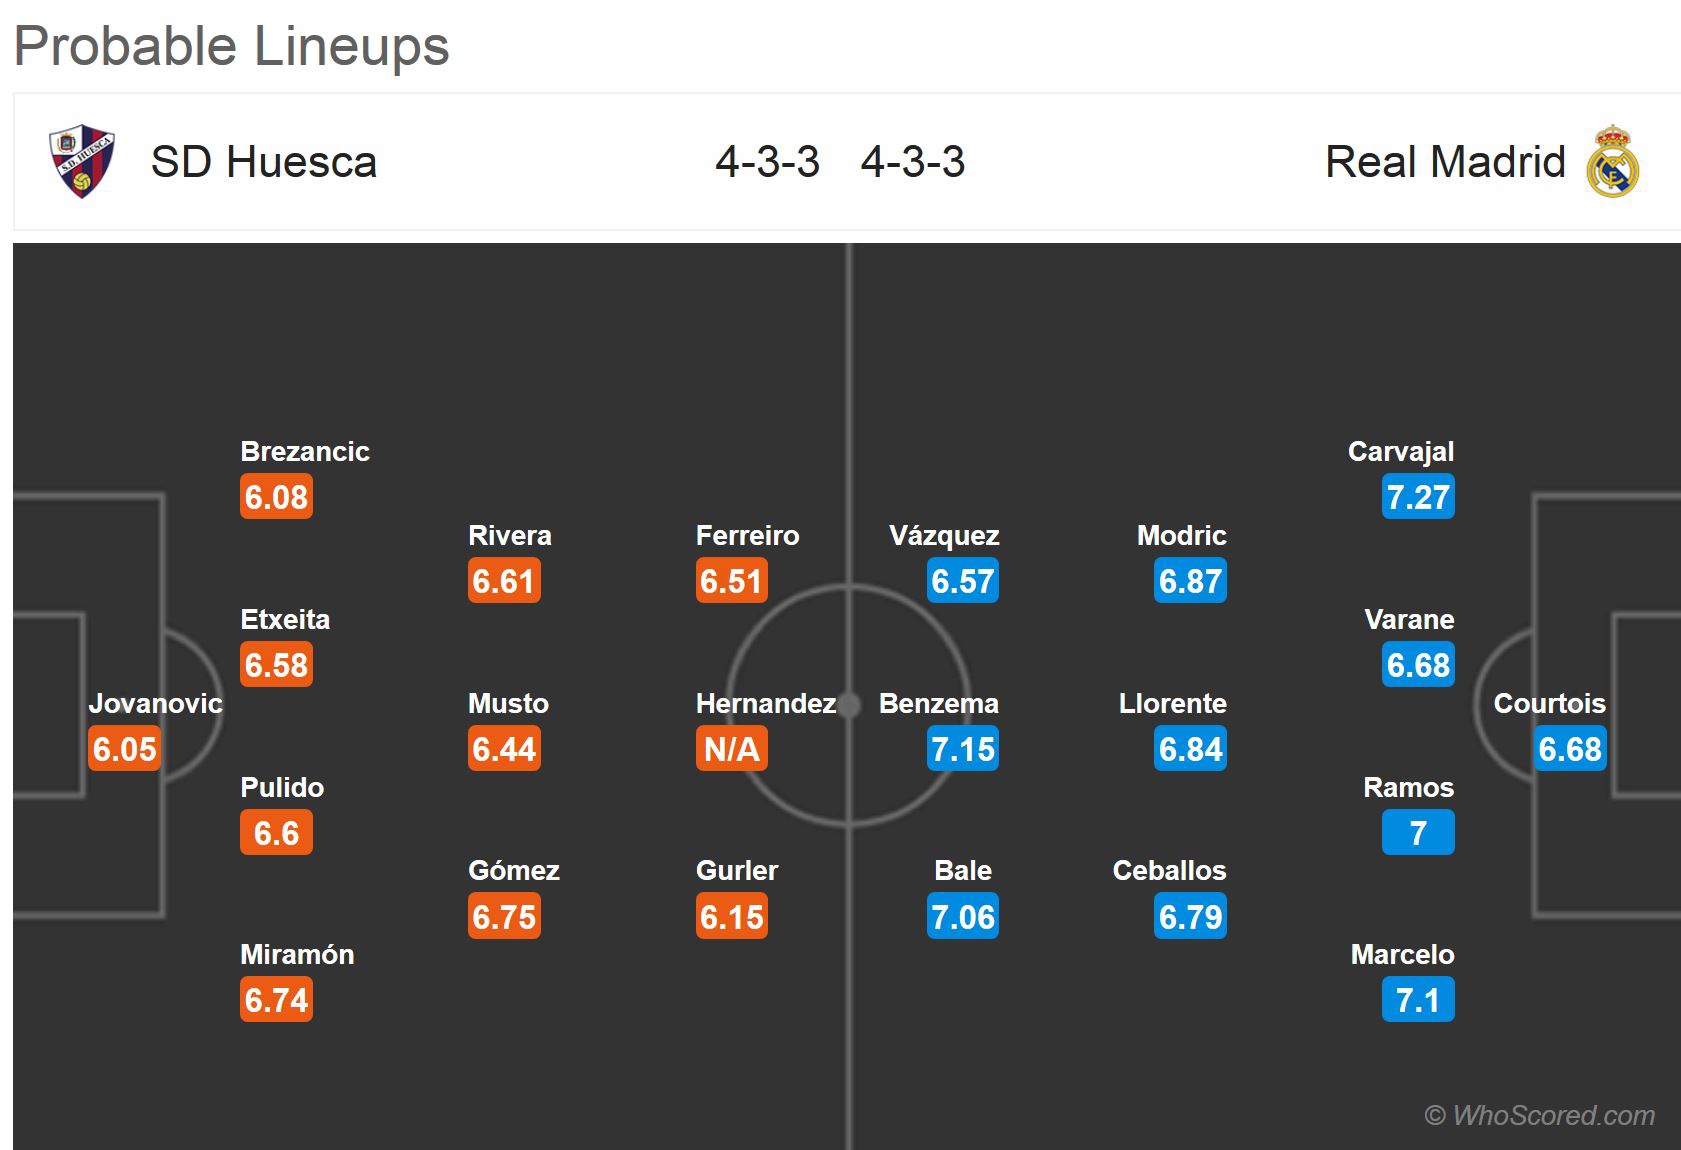Image resolution: width=1681 pixels, height=1150 pixels.
Task: Select player name Courtois
Action: tap(1549, 703)
